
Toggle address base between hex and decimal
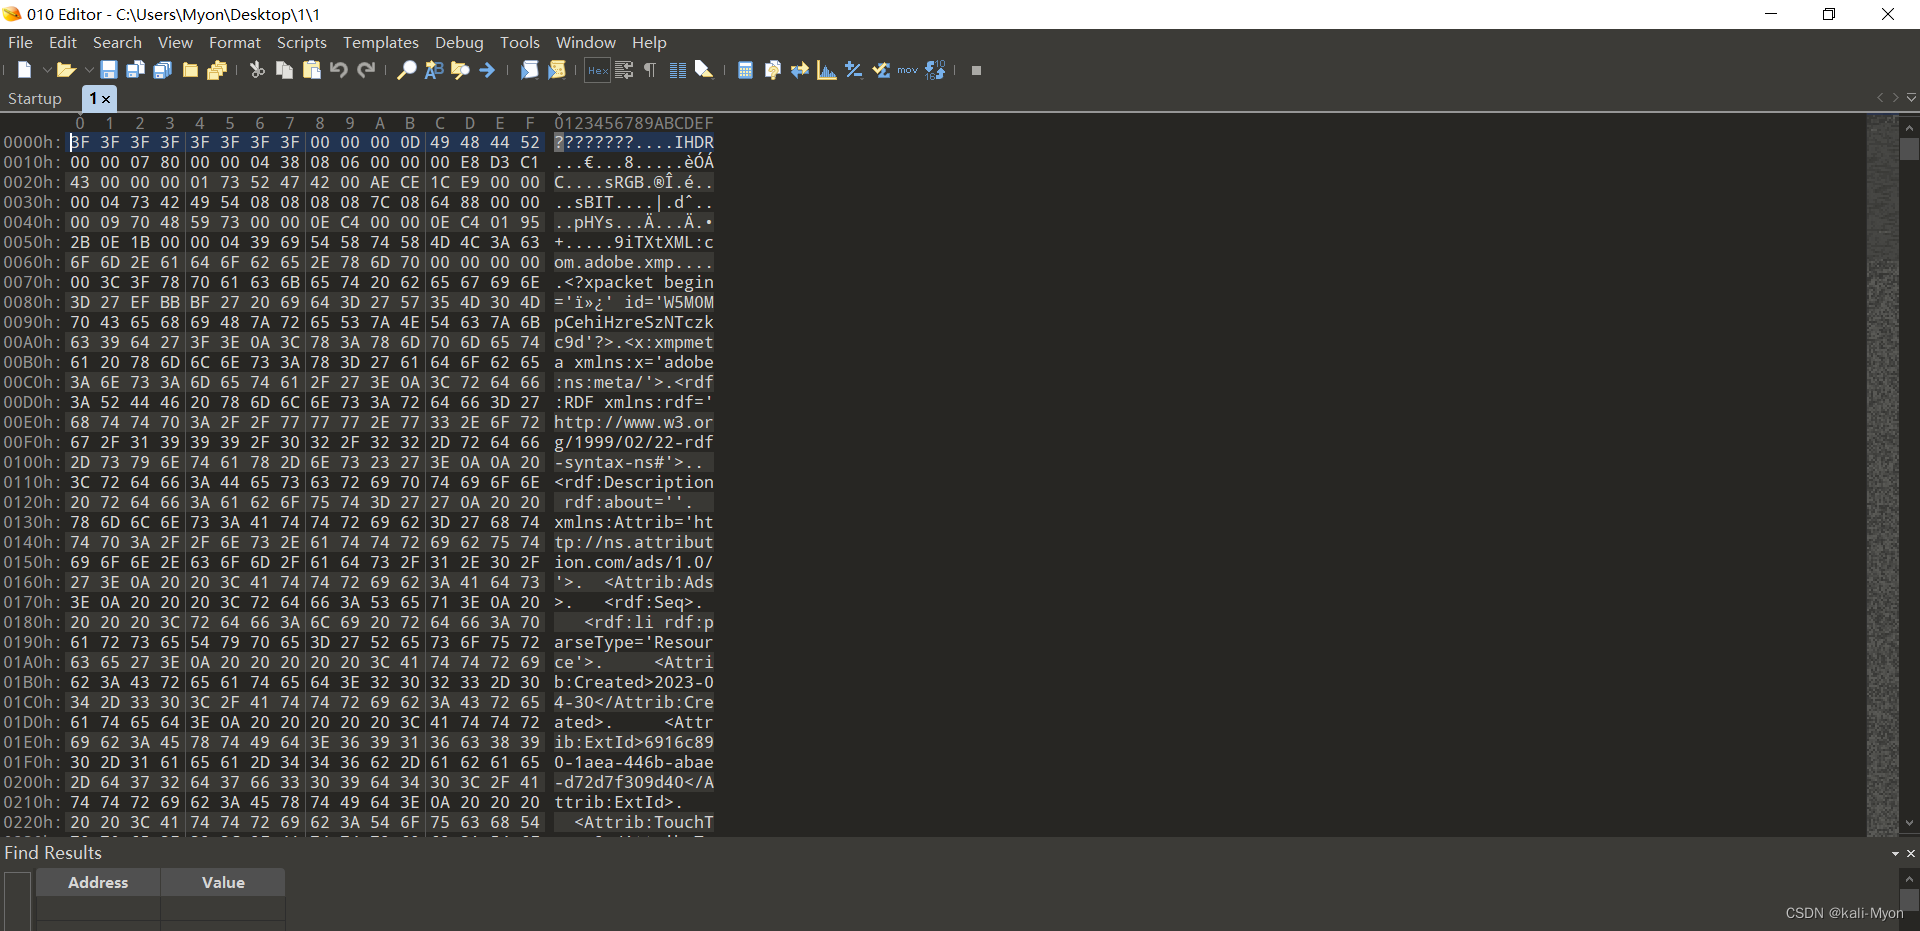tap(937, 70)
